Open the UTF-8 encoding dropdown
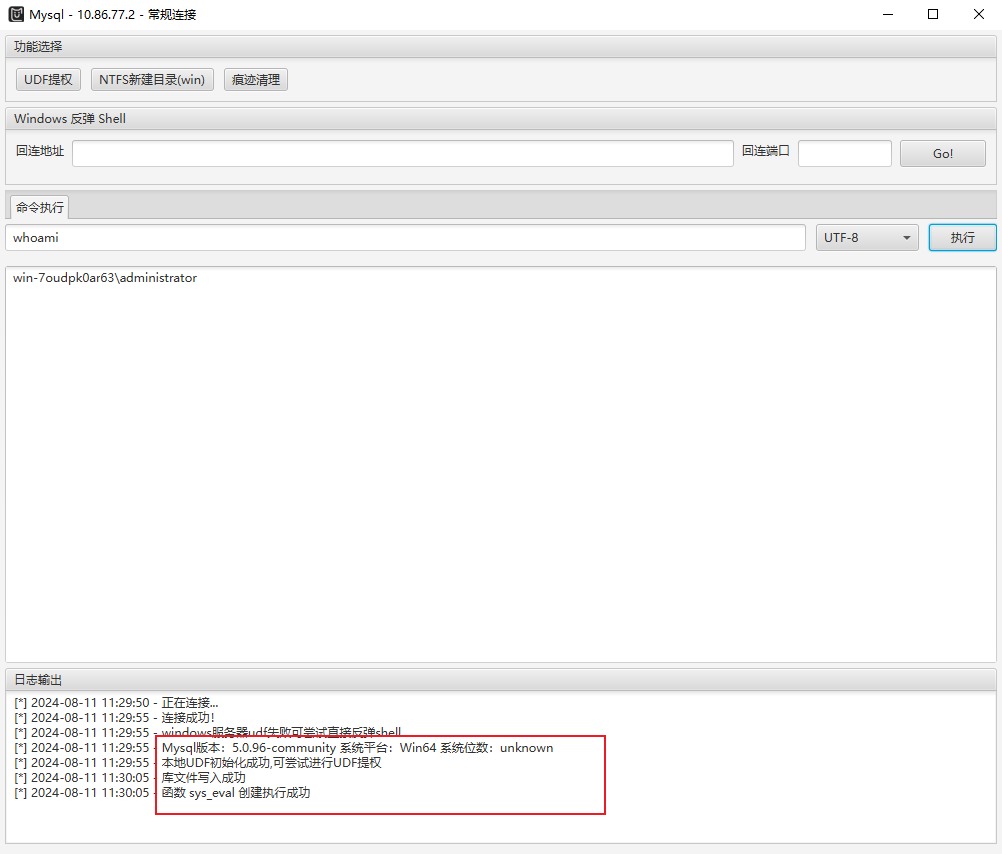Screen dimensions: 1002x854 867,237
